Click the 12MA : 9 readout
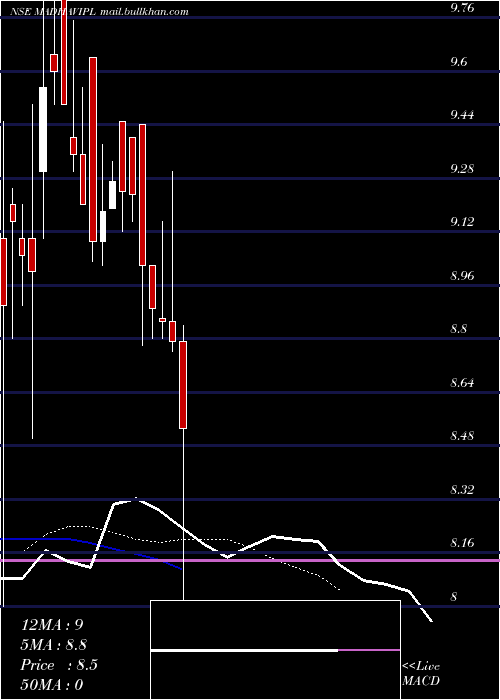Image resolution: width=500 pixels, height=700 pixels. 52,625
